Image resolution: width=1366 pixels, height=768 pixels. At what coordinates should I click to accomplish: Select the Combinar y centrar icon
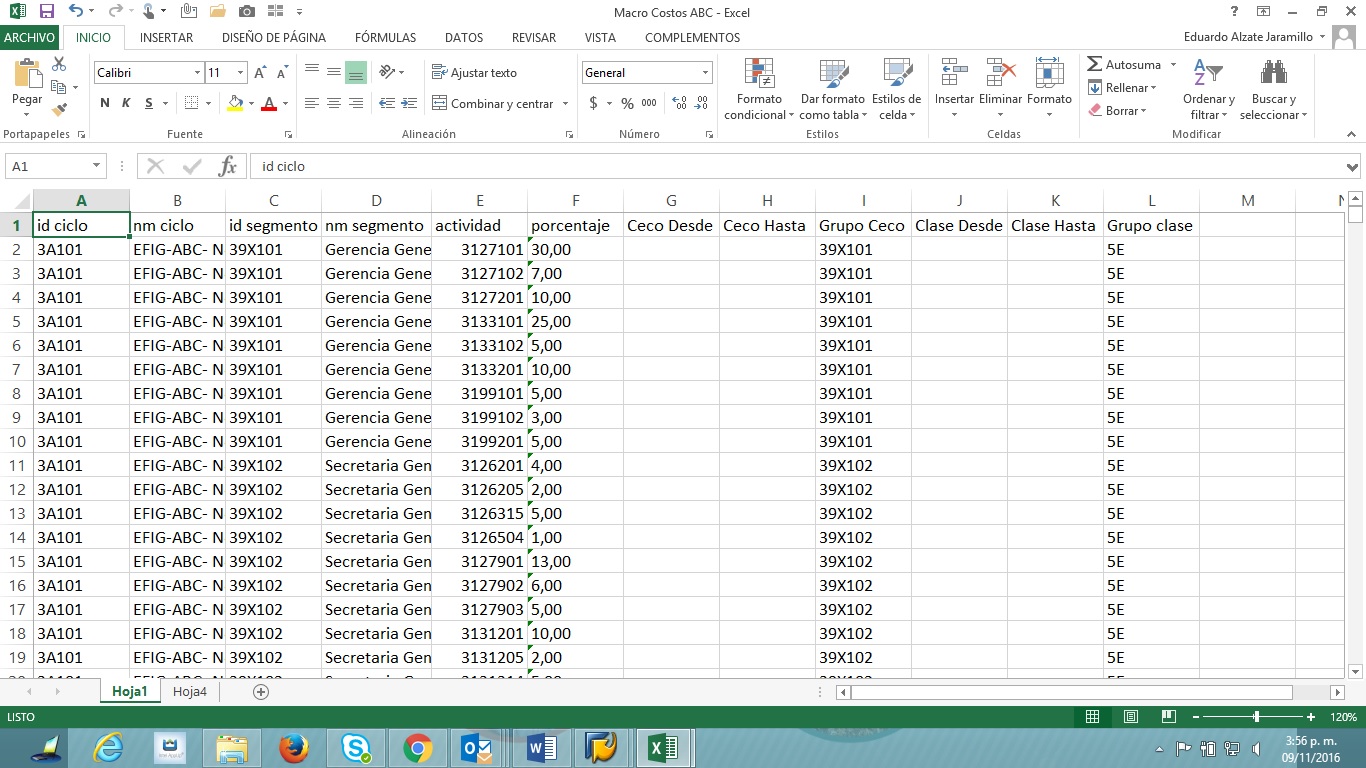438,103
